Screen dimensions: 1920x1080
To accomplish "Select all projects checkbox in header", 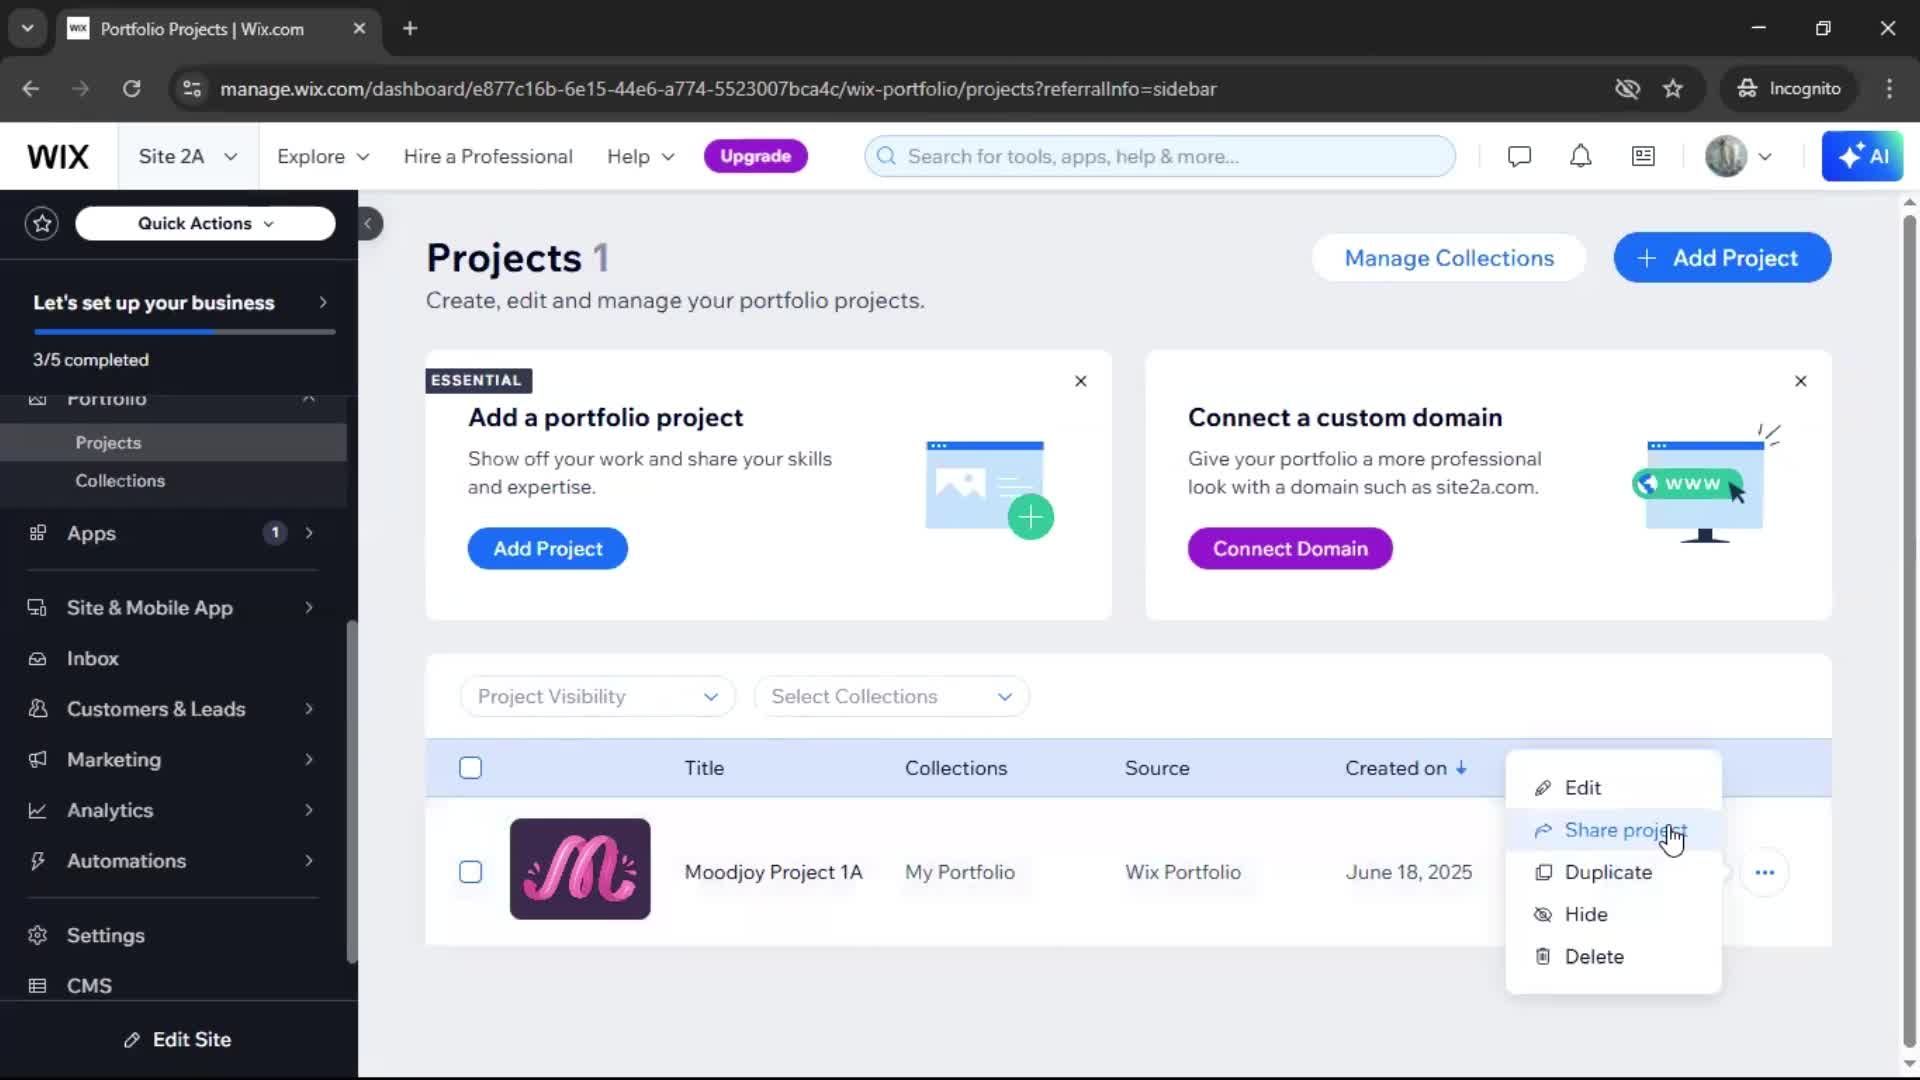I will [470, 768].
